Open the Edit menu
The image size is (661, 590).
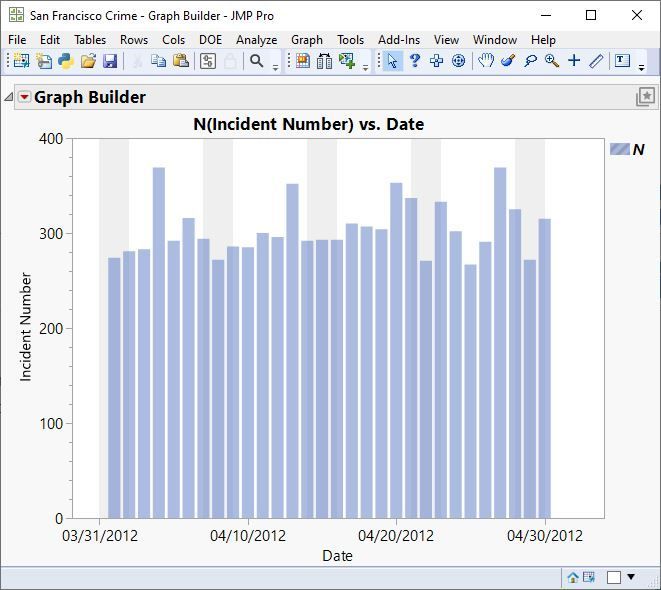coord(50,40)
